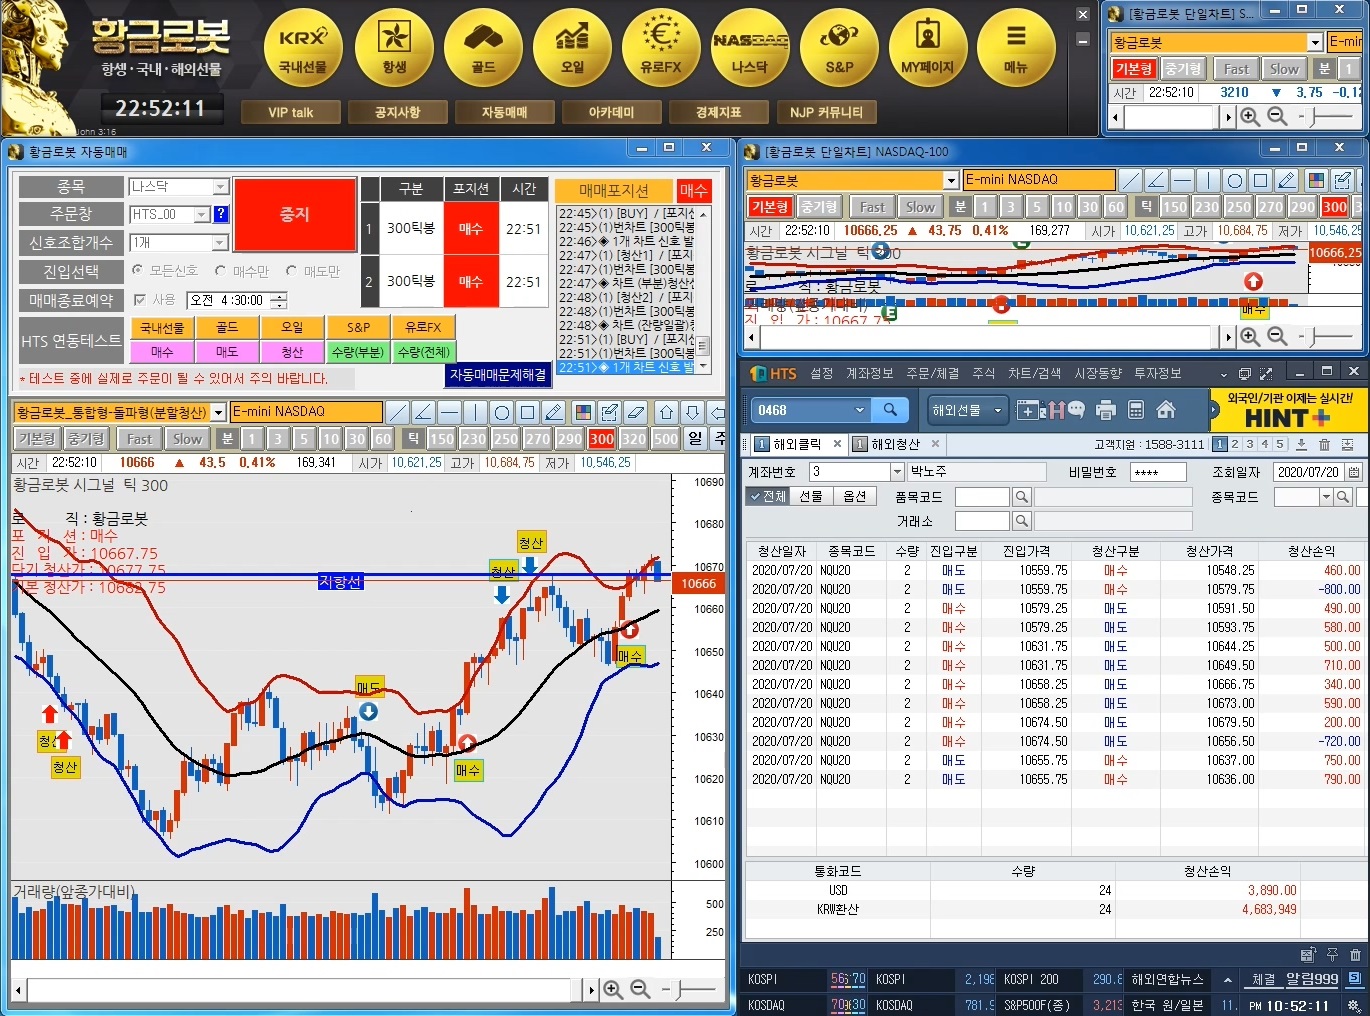Open the KRX 국내선물 gold button
1370x1016 pixels.
303,48
